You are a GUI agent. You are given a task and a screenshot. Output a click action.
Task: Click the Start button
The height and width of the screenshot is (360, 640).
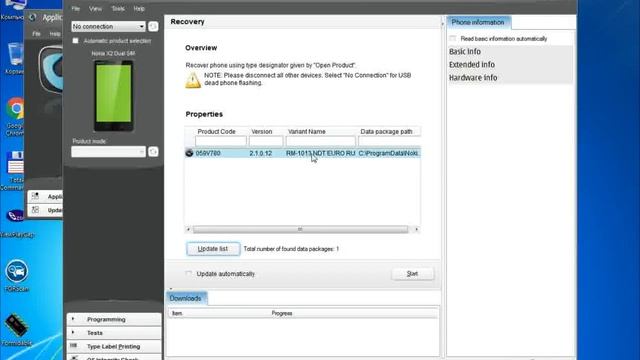click(x=412, y=273)
